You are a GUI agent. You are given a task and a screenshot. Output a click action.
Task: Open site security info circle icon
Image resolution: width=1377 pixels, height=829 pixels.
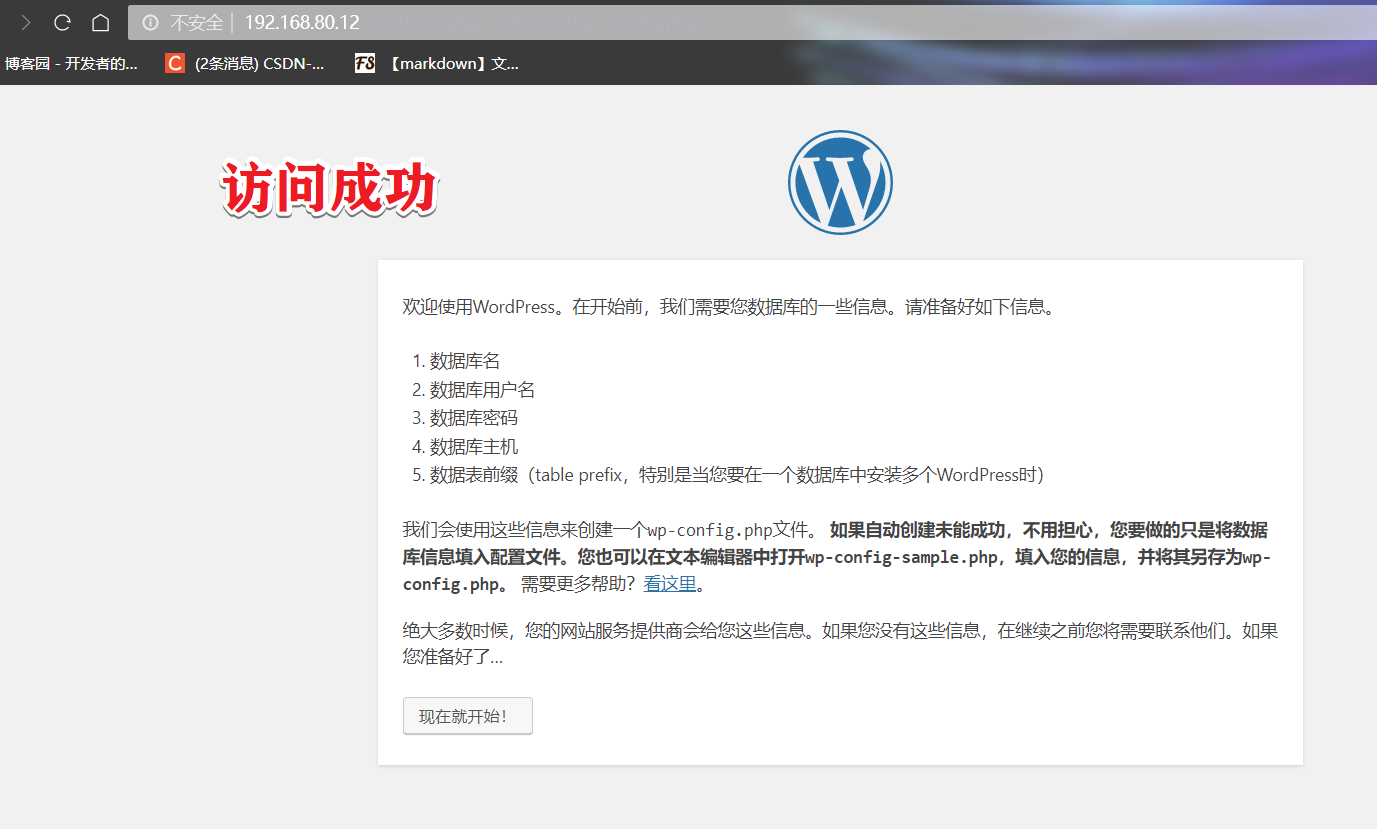tap(151, 22)
